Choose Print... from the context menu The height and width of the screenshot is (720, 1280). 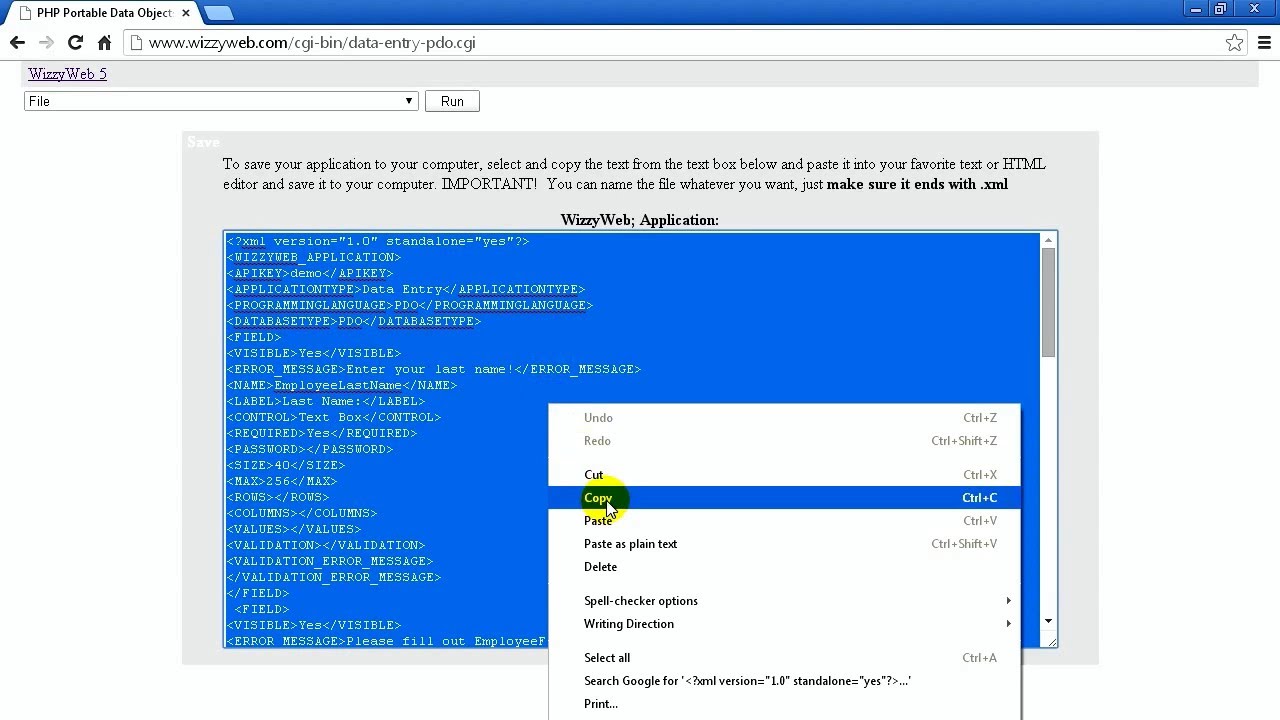(785, 704)
